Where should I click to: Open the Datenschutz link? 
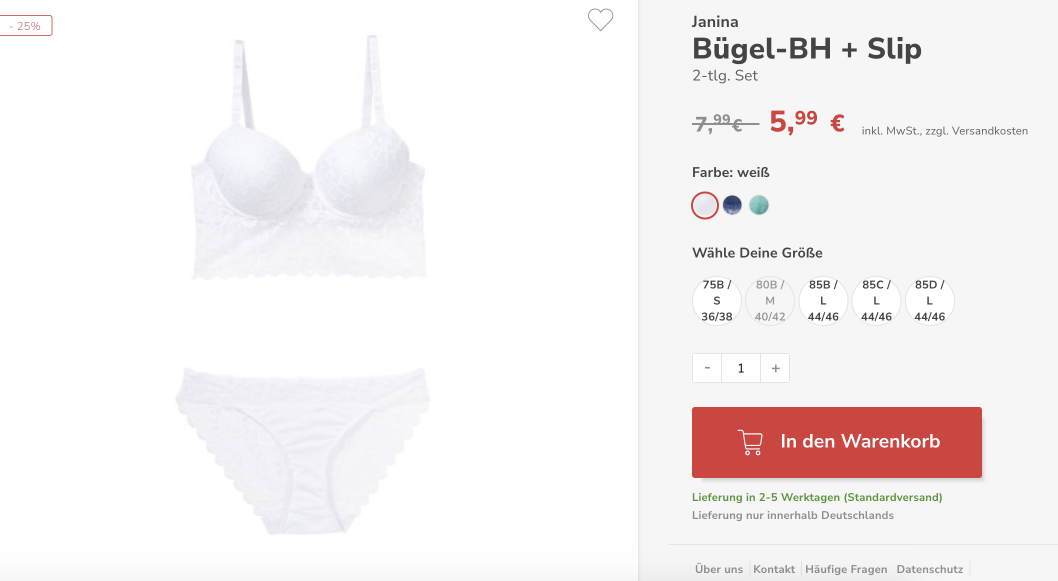tap(930, 569)
